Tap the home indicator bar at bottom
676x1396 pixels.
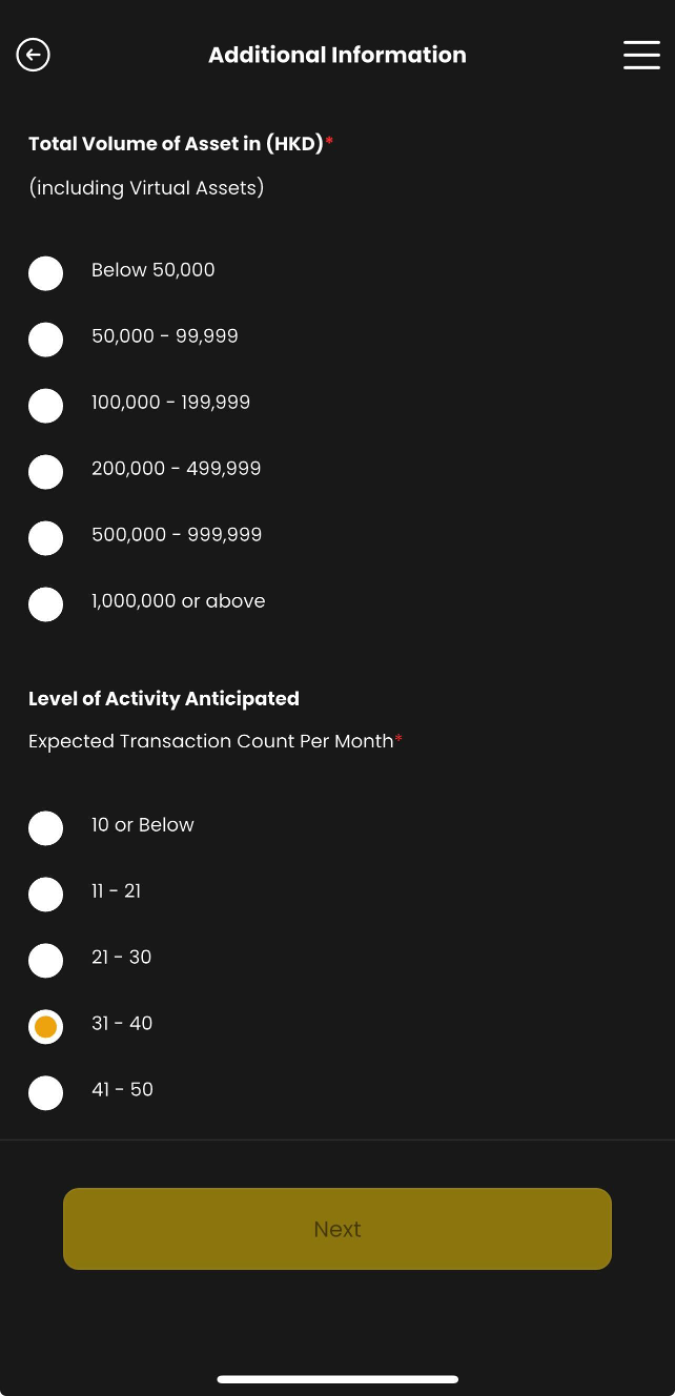pyautogui.click(x=337, y=1380)
